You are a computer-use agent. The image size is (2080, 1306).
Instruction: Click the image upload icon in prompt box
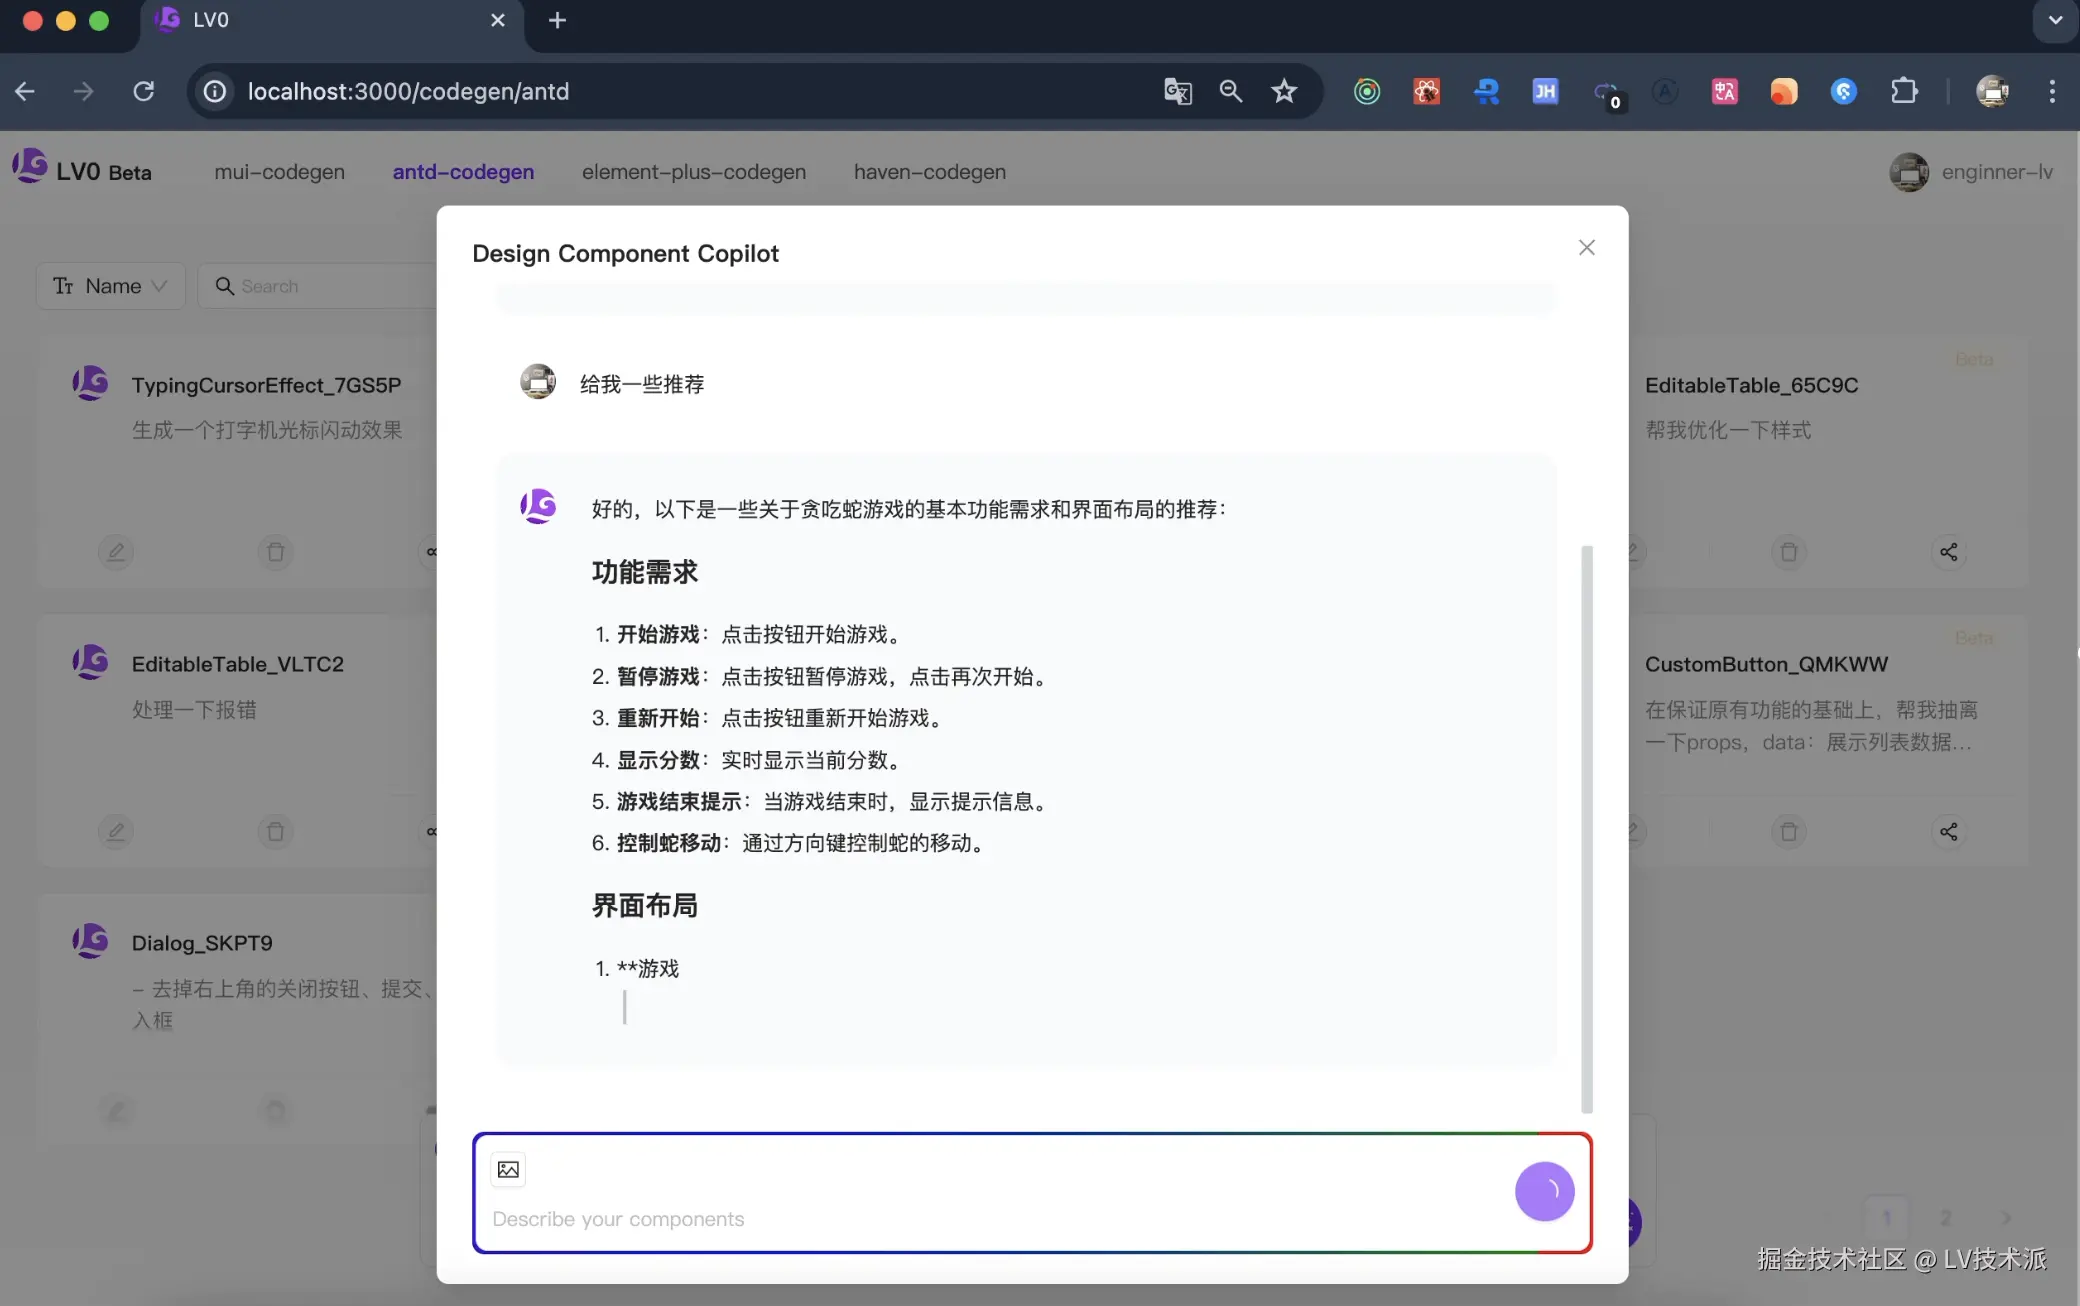tap(508, 1169)
